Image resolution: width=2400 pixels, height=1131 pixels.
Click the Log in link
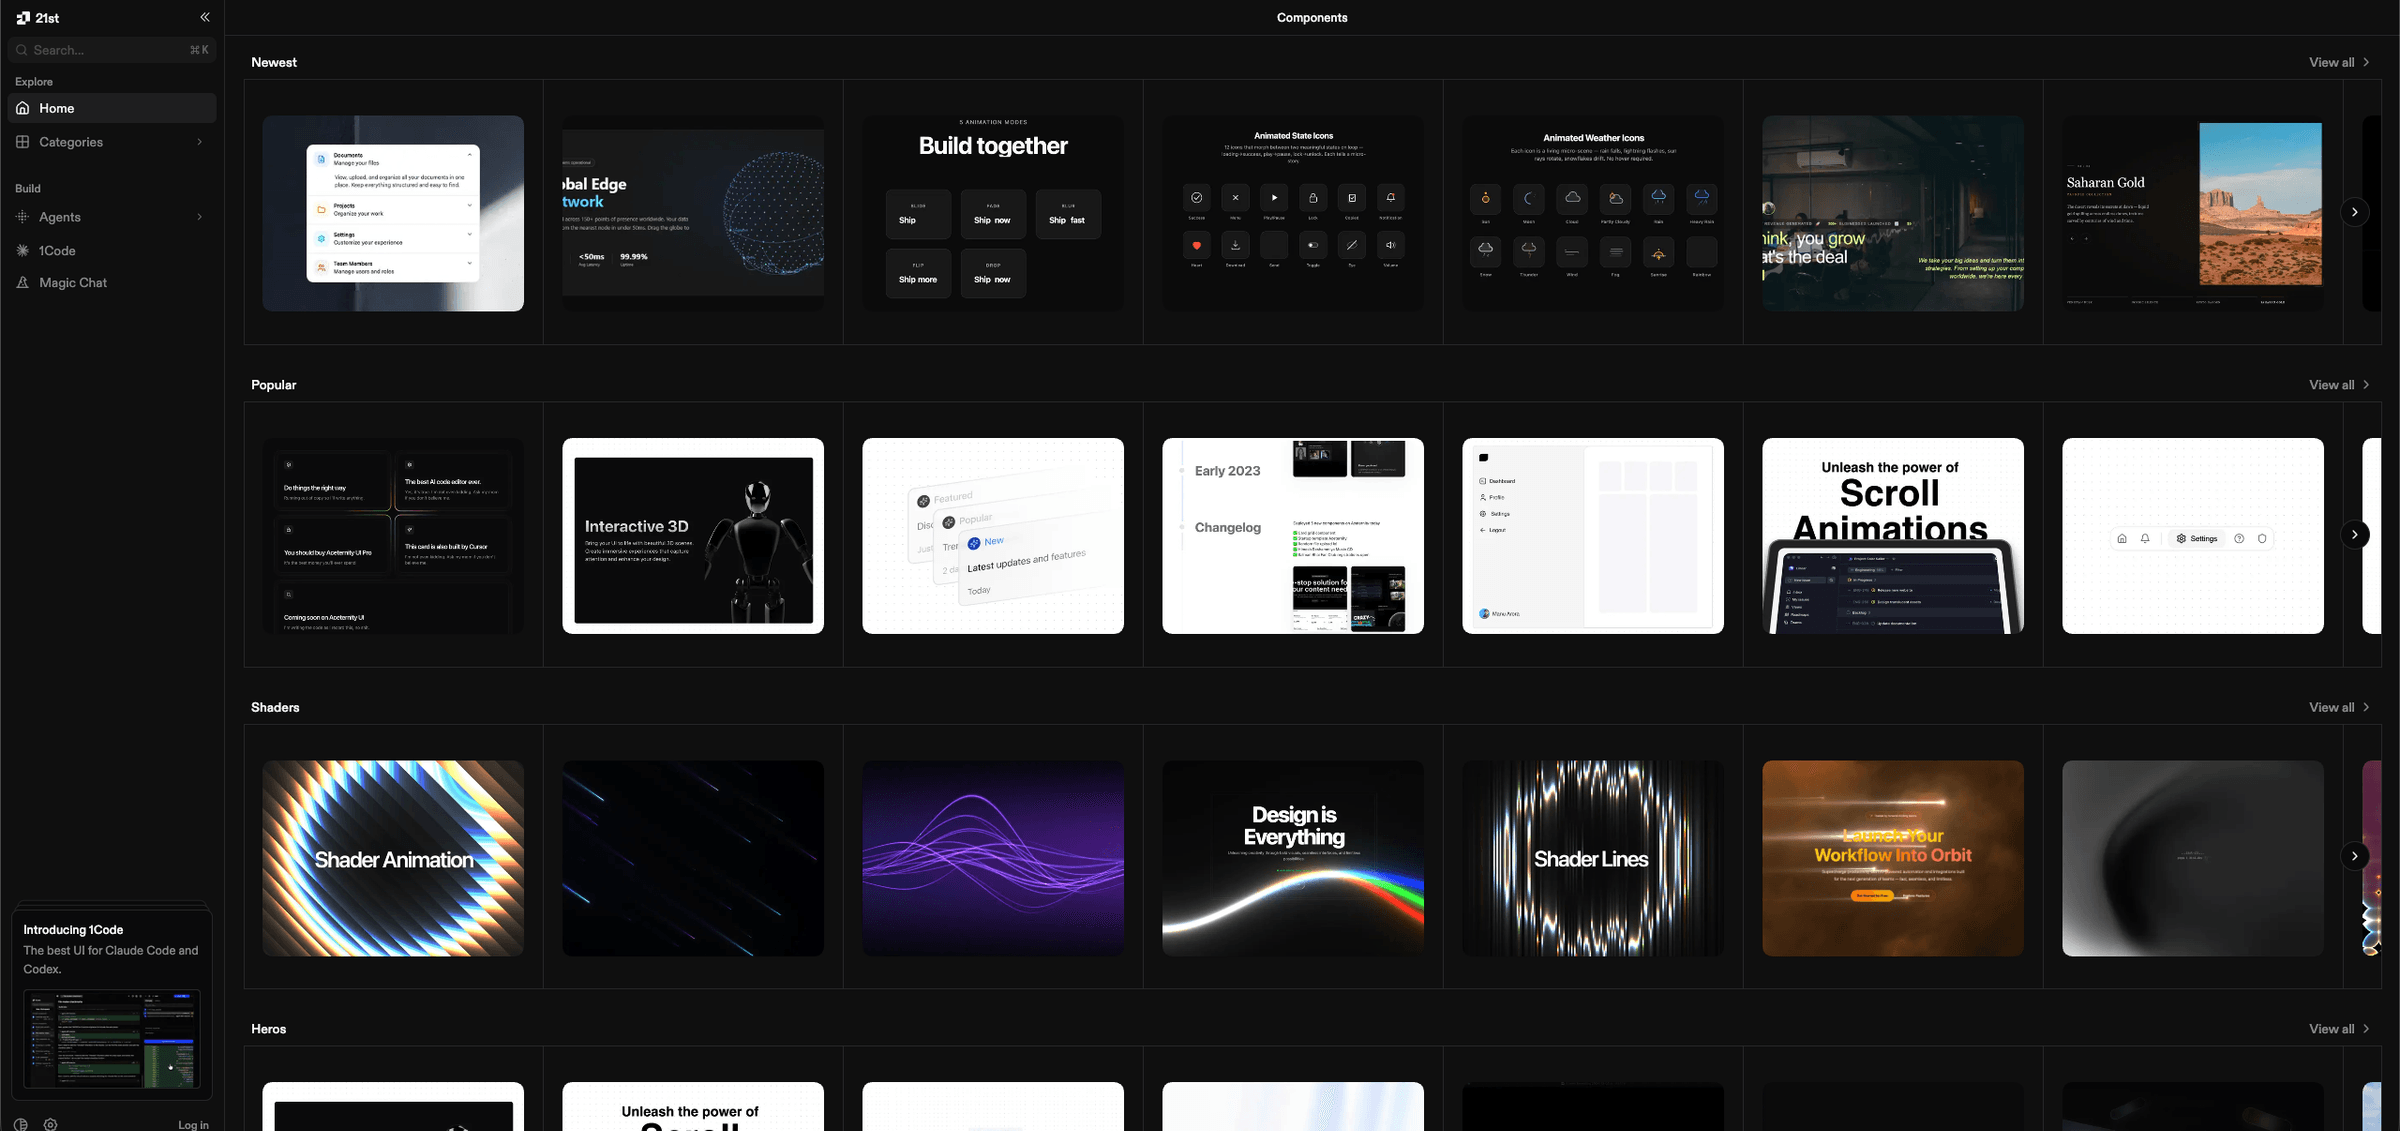click(x=193, y=1125)
